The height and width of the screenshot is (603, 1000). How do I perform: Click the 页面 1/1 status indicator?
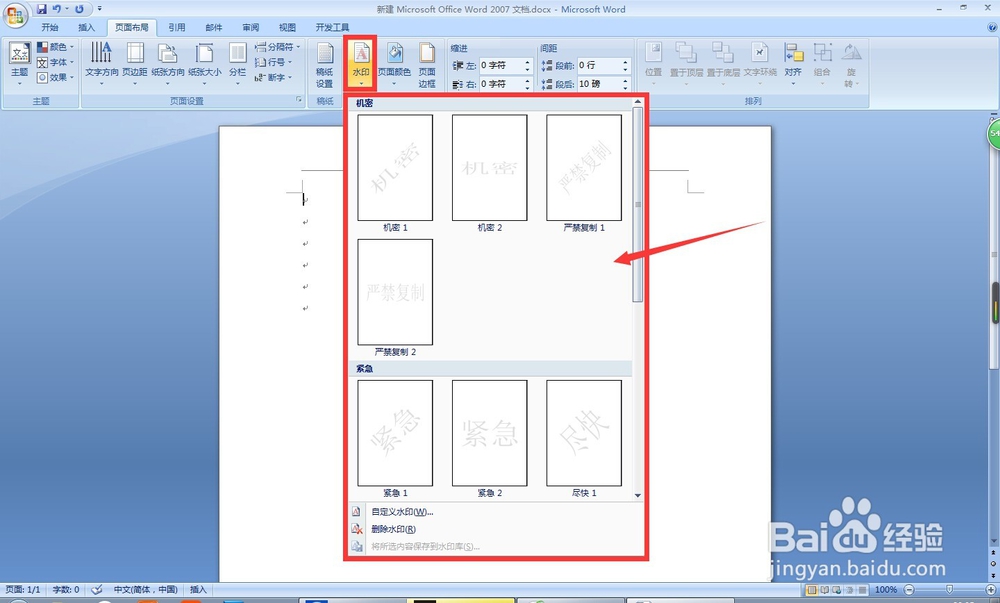pyautogui.click(x=23, y=590)
